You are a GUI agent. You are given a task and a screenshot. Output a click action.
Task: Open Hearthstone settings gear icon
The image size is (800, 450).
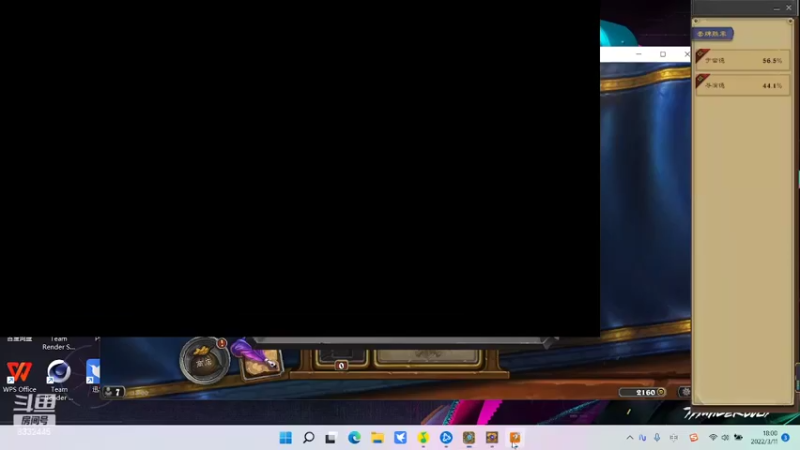pyautogui.click(x=685, y=392)
